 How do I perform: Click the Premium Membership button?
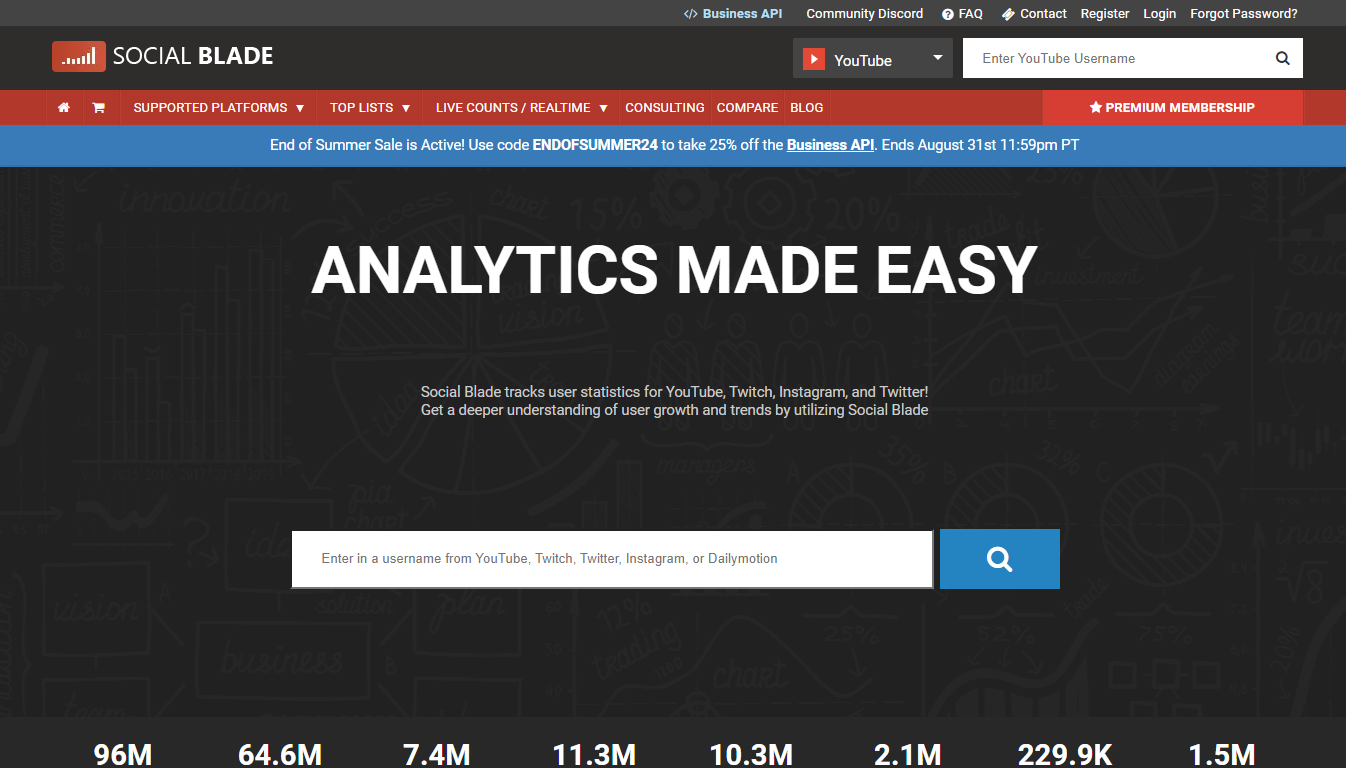pos(1172,108)
